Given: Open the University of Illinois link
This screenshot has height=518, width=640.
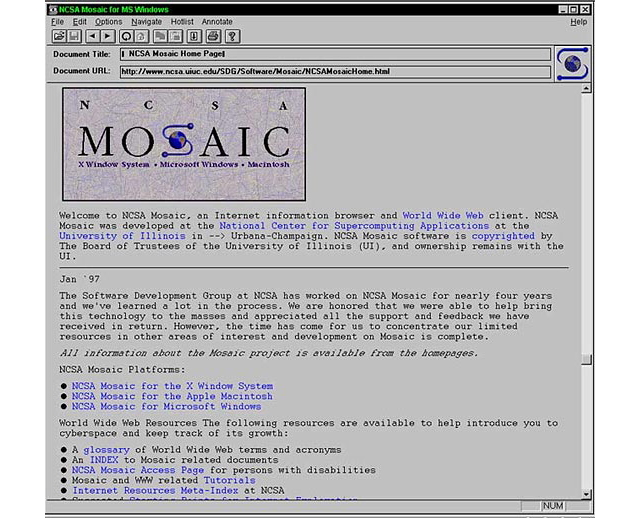Looking at the screenshot, I should [122, 236].
